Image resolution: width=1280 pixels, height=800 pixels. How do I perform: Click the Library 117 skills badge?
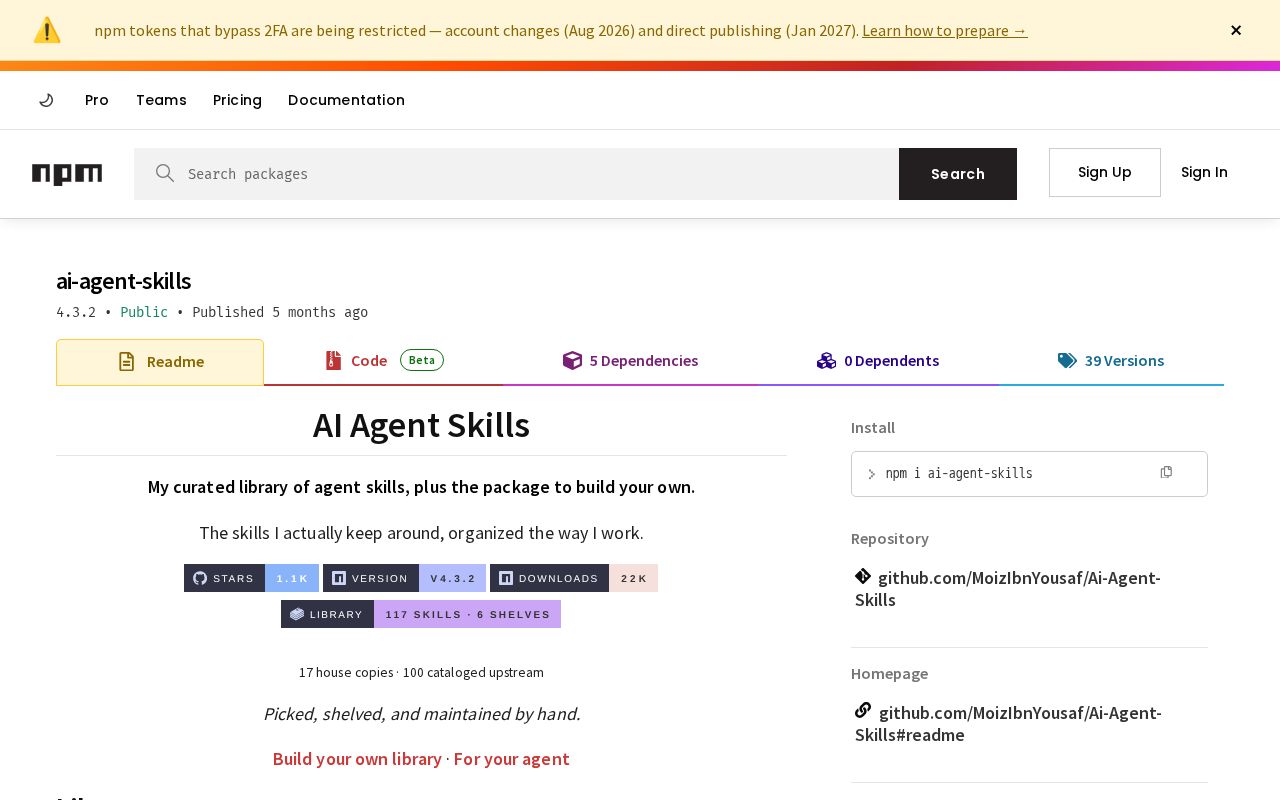421,614
